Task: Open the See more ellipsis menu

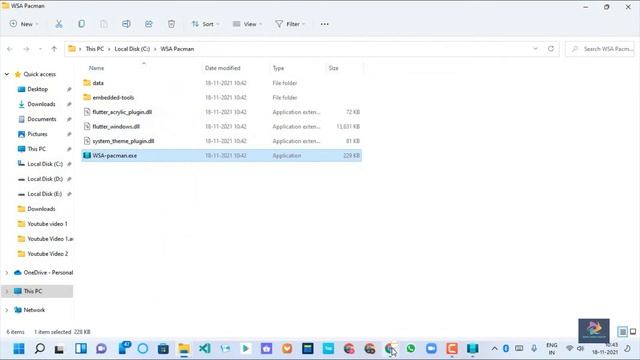Action: point(324,24)
